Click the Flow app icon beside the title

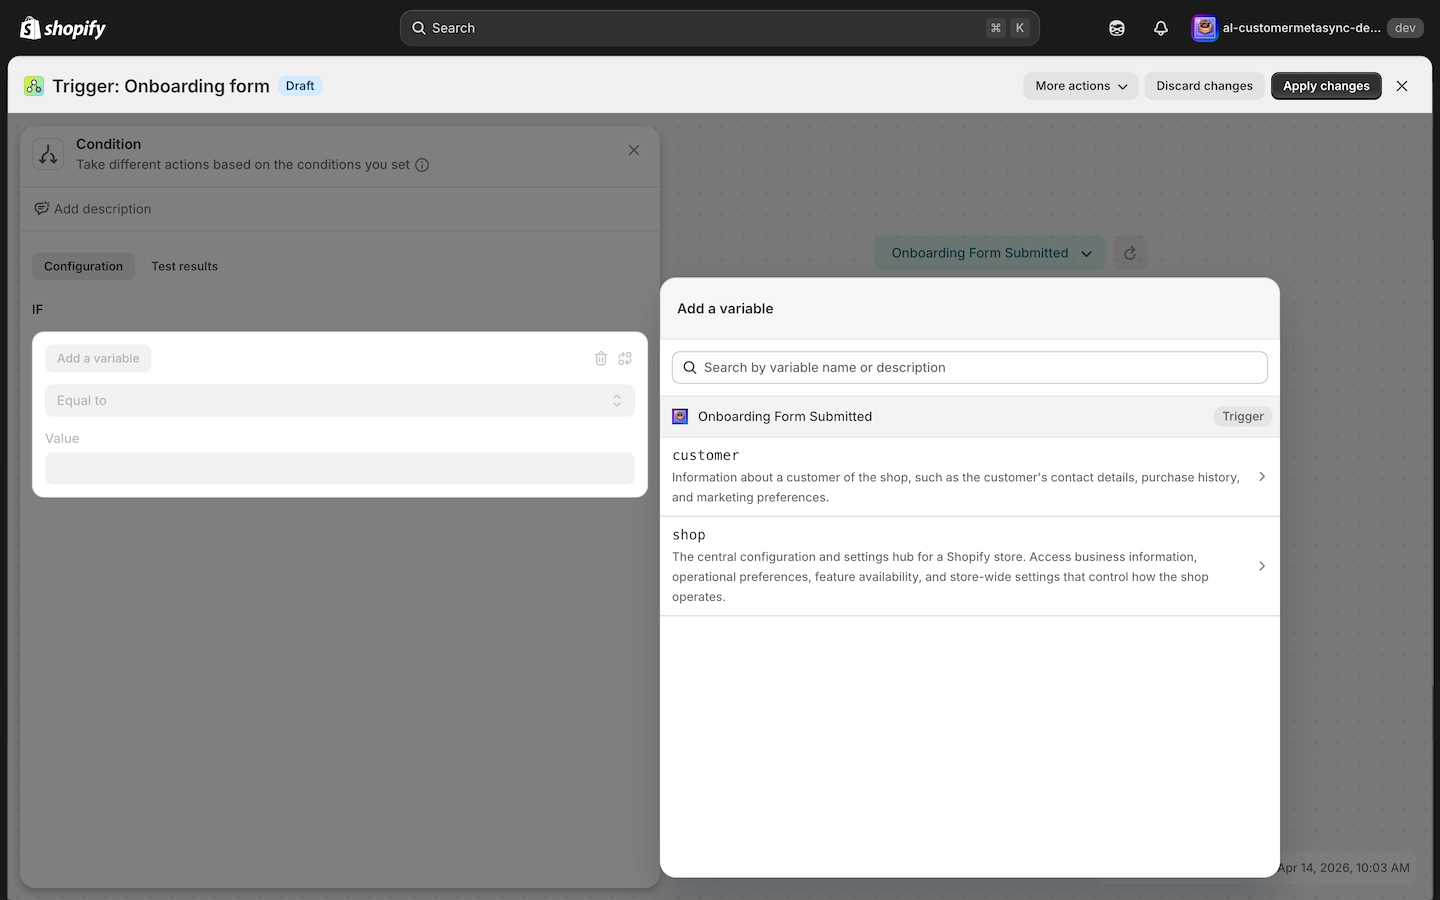click(34, 86)
